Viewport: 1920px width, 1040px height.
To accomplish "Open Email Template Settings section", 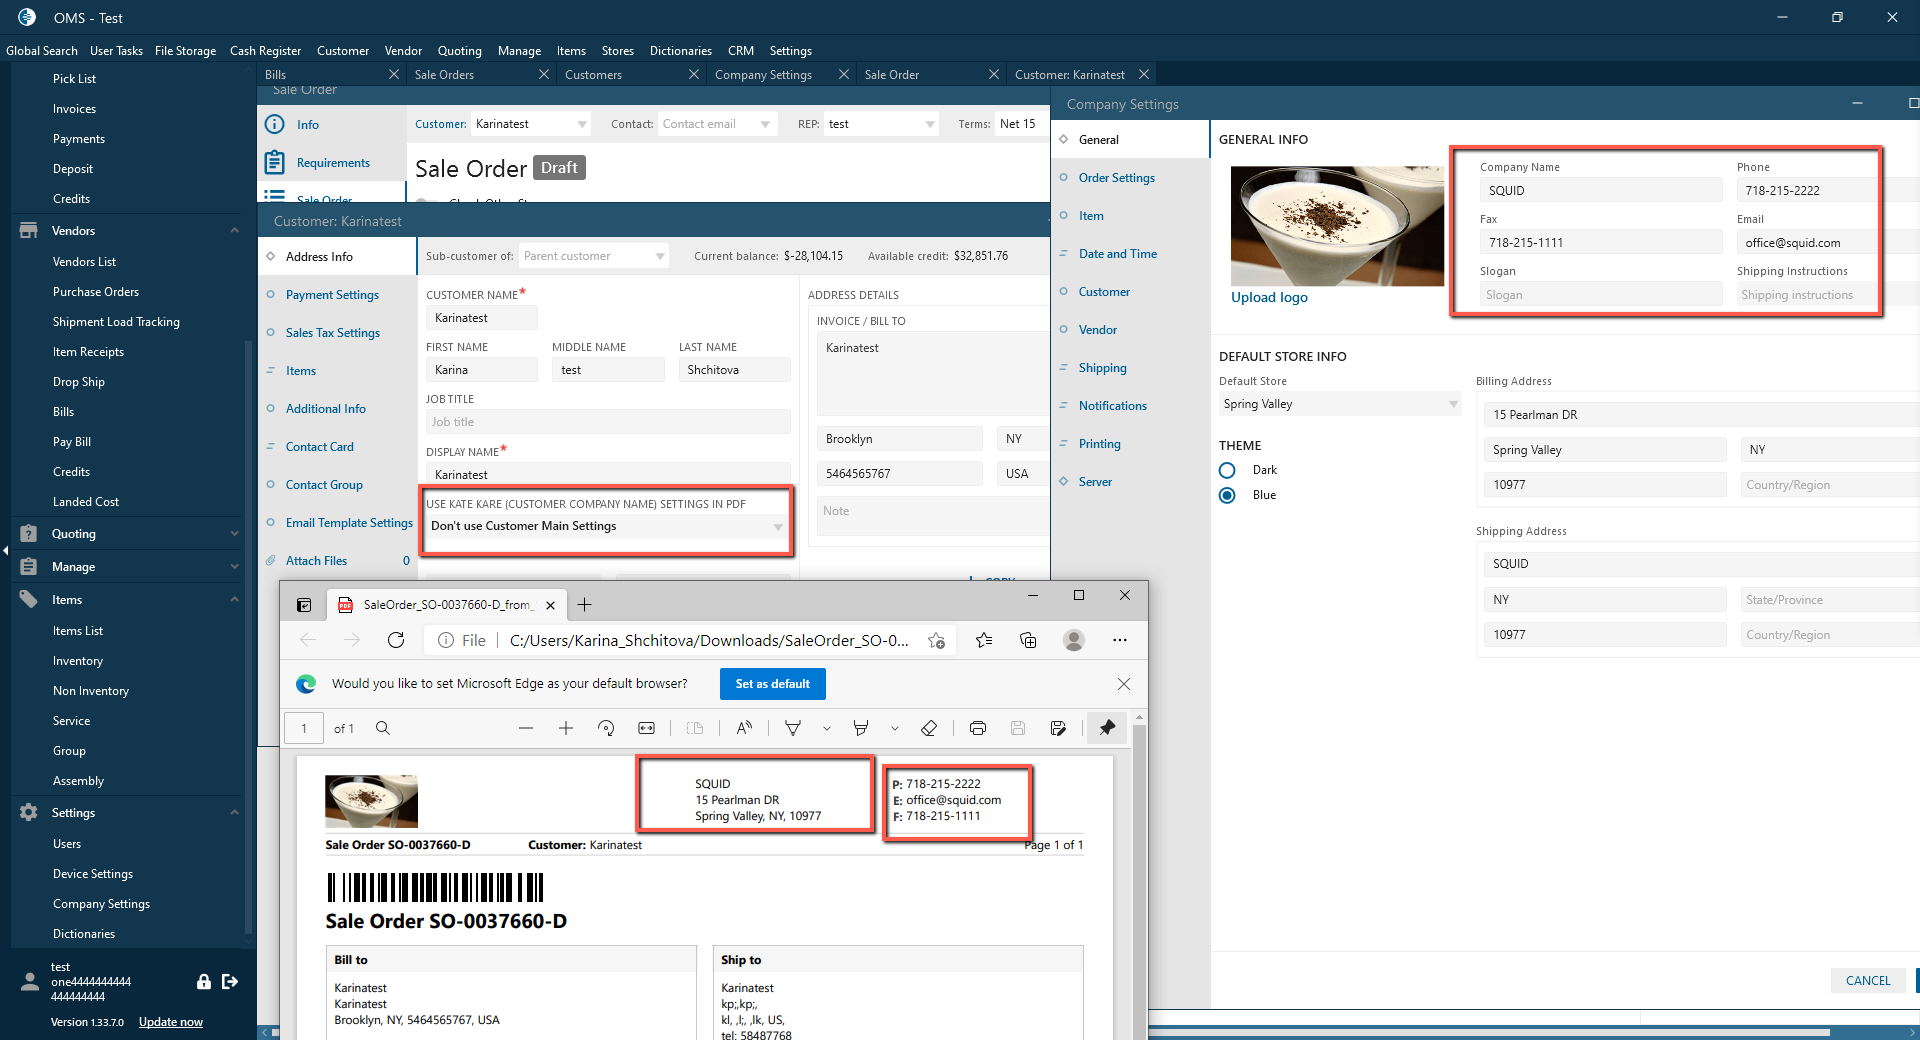I will pos(349,523).
